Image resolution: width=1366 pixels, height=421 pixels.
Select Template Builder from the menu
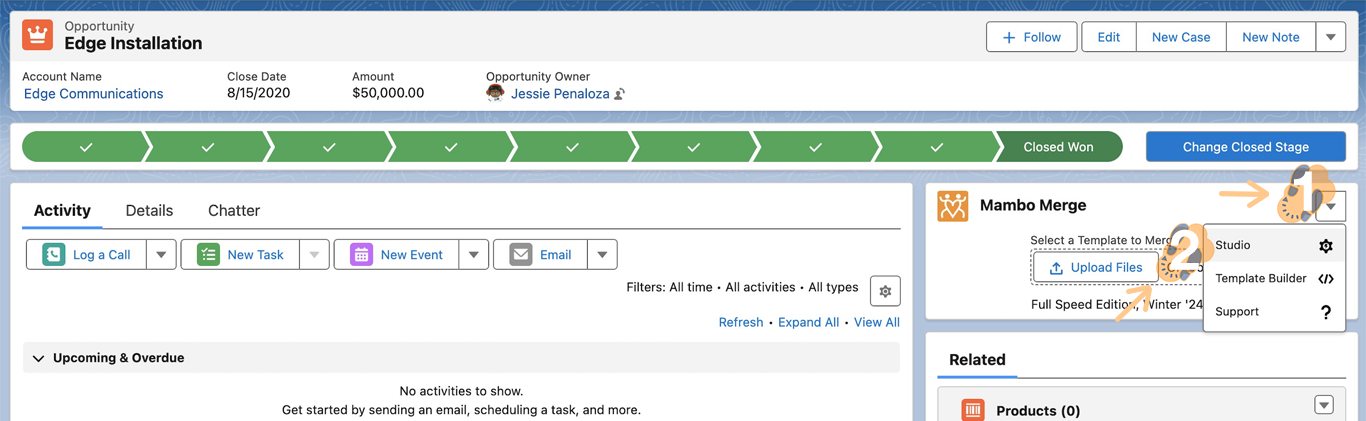click(1260, 279)
